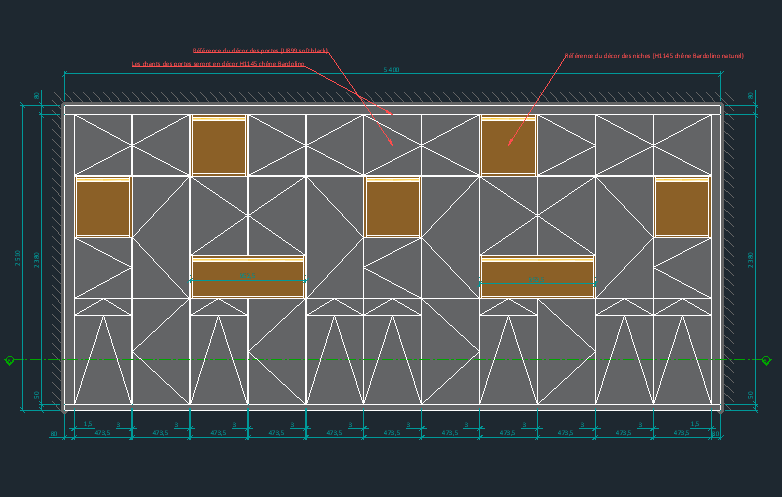Image resolution: width=782 pixels, height=497 pixels.
Task: Click the left outer vertical height dimension
Action: pyautogui.click(x=23, y=257)
